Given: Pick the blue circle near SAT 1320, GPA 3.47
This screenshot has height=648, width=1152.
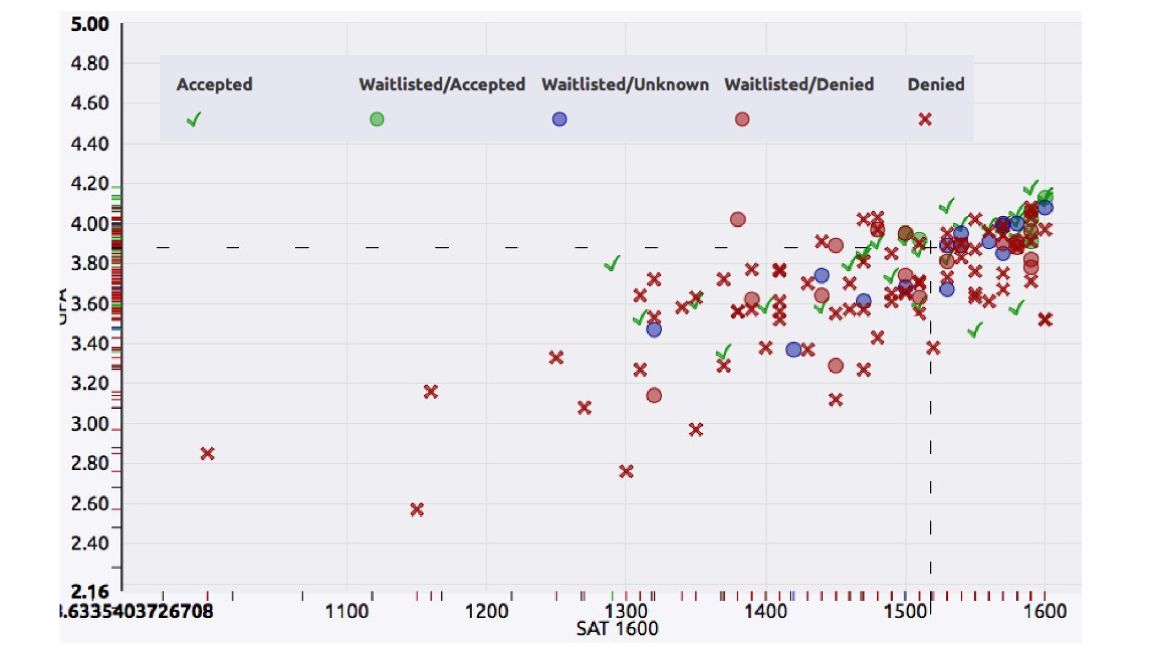Looking at the screenshot, I should [654, 330].
